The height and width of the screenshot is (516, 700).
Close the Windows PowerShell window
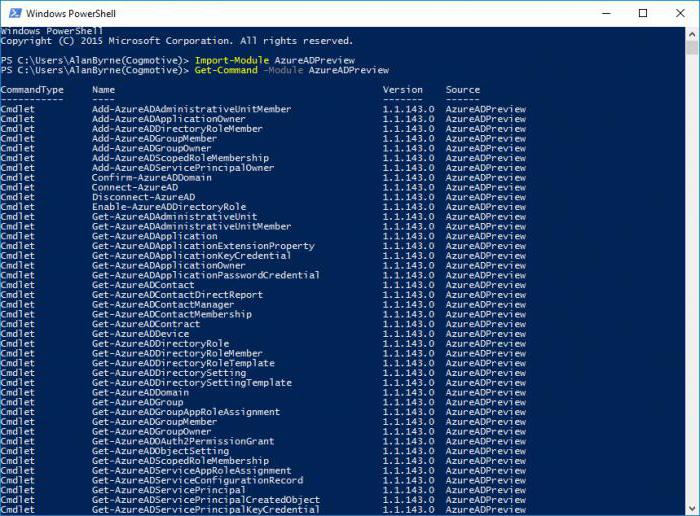tap(680, 13)
